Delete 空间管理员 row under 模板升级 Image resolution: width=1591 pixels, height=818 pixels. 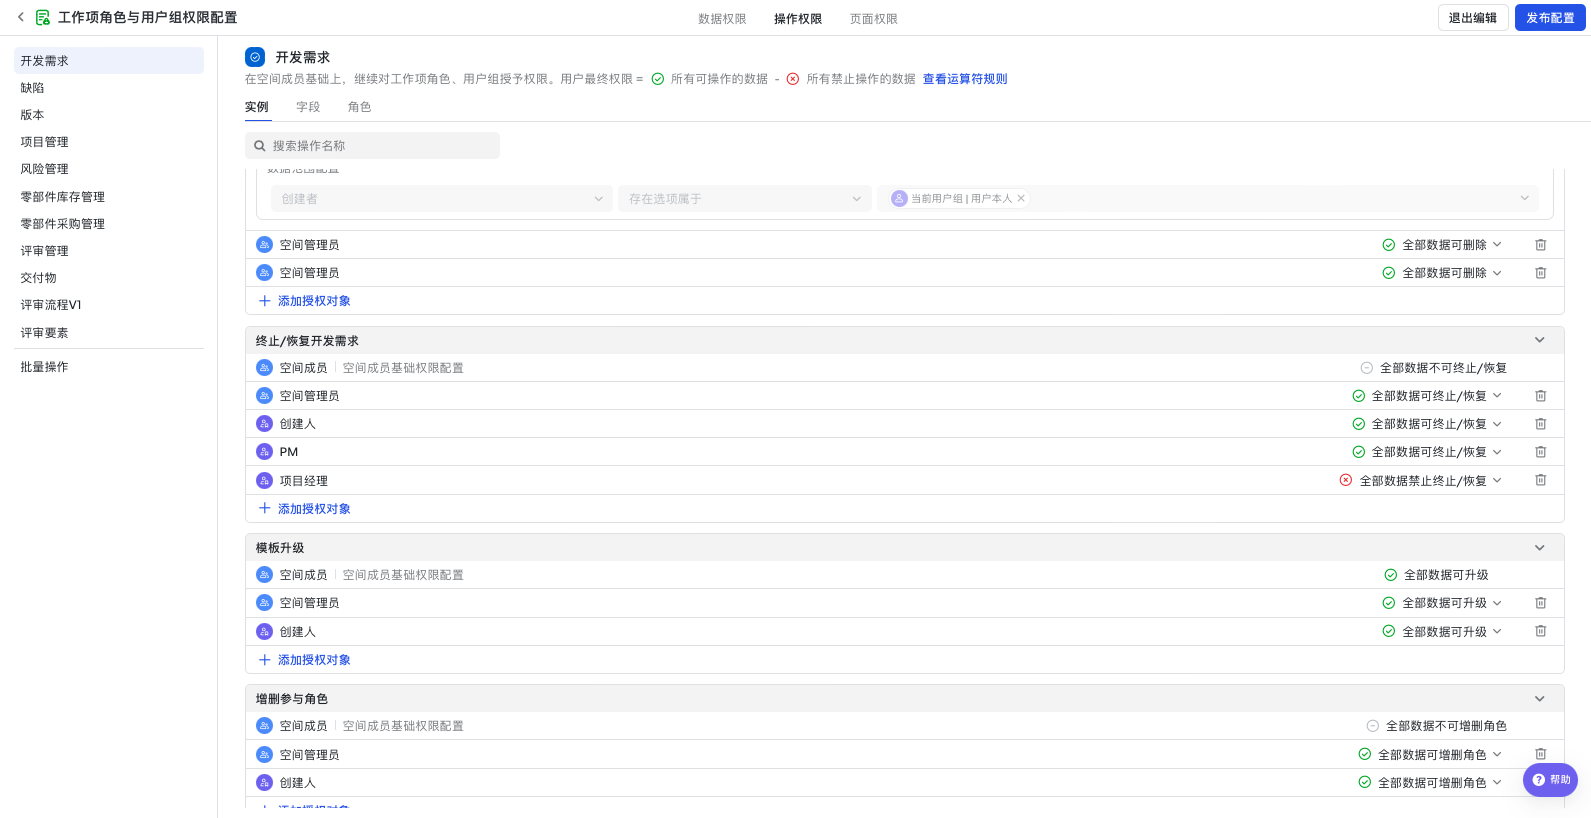(x=1541, y=603)
